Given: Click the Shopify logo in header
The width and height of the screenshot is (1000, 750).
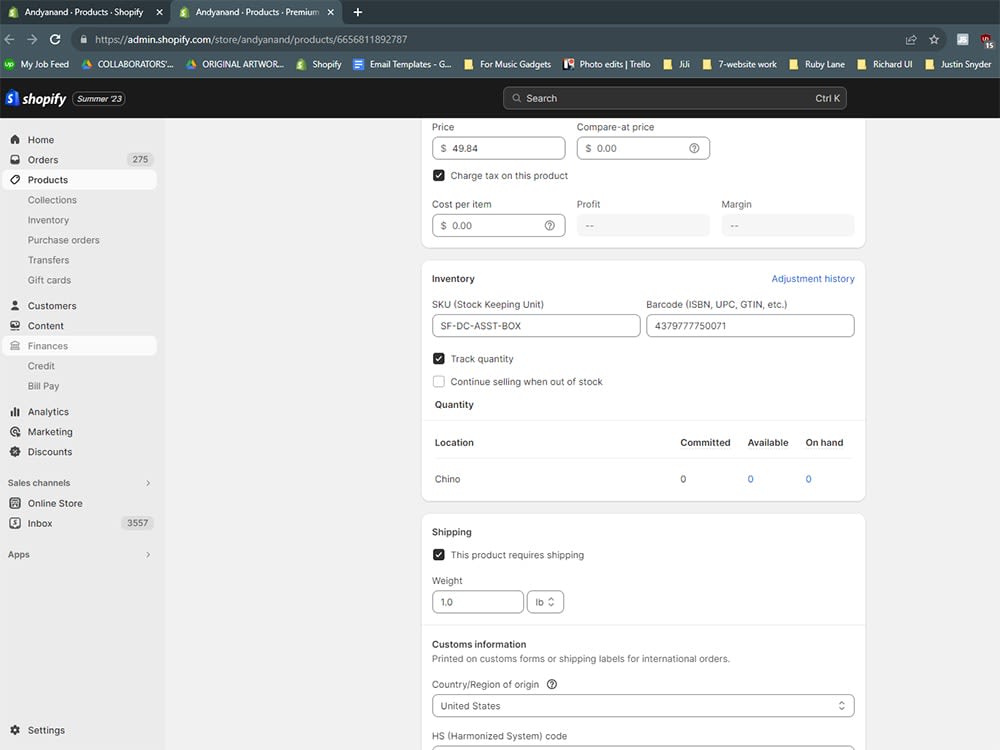Looking at the screenshot, I should pyautogui.click(x=36, y=98).
